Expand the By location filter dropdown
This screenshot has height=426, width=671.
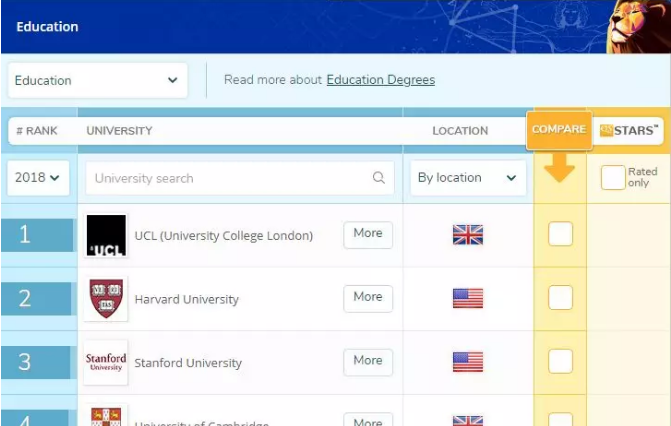[x=468, y=178]
